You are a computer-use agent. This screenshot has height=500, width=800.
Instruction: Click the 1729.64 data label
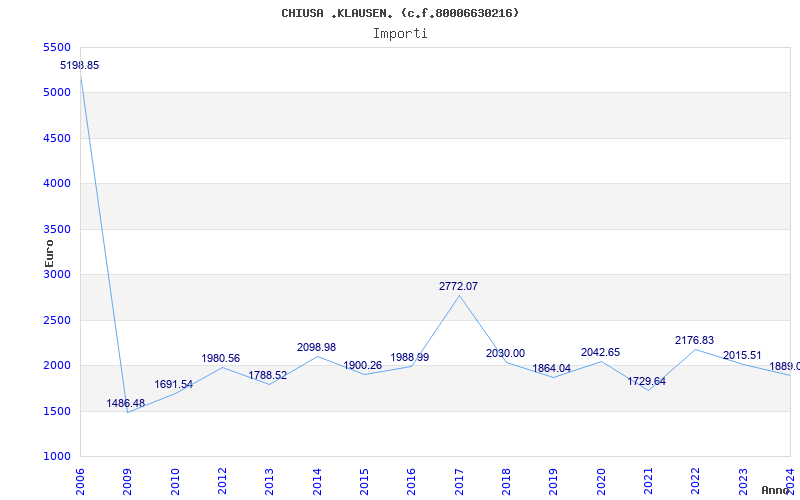tap(646, 381)
